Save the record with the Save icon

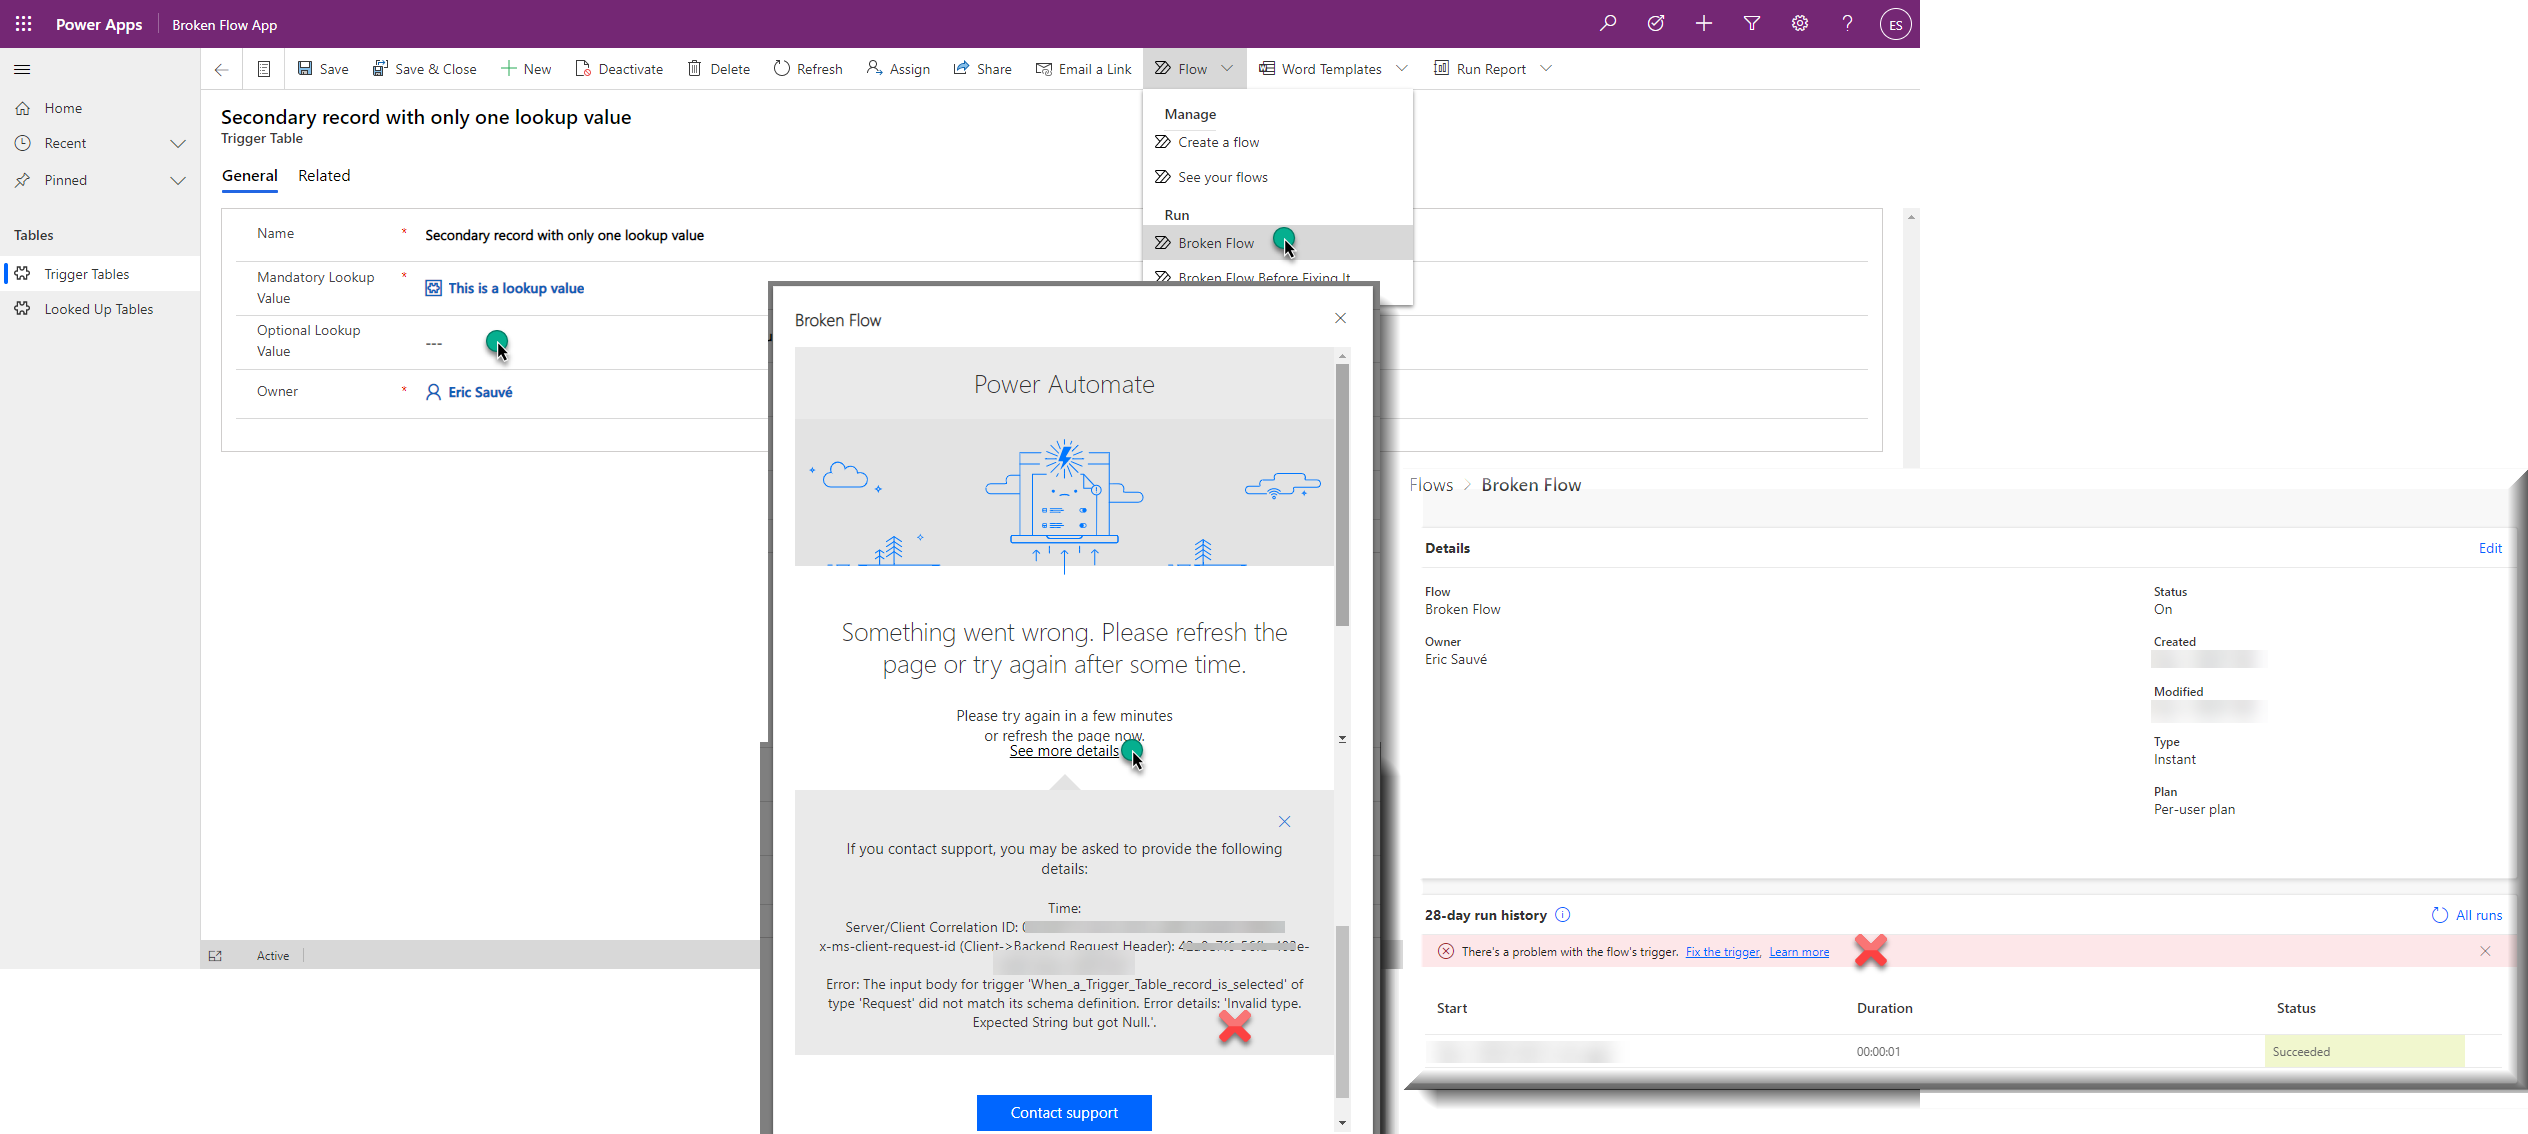tap(322, 68)
